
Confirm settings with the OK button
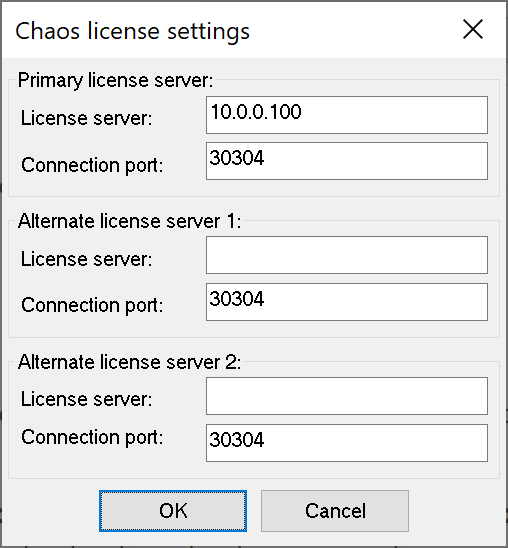173,511
